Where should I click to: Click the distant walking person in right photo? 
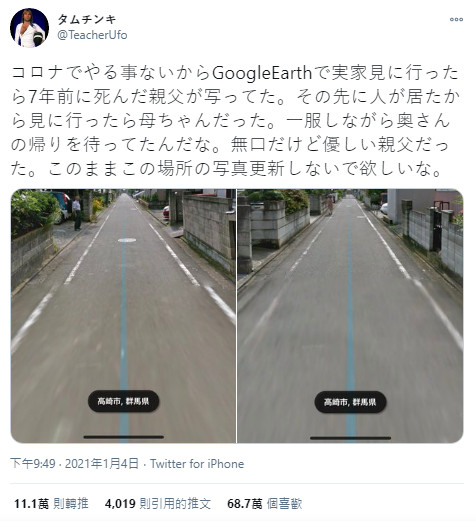pyautogui.click(x=330, y=205)
